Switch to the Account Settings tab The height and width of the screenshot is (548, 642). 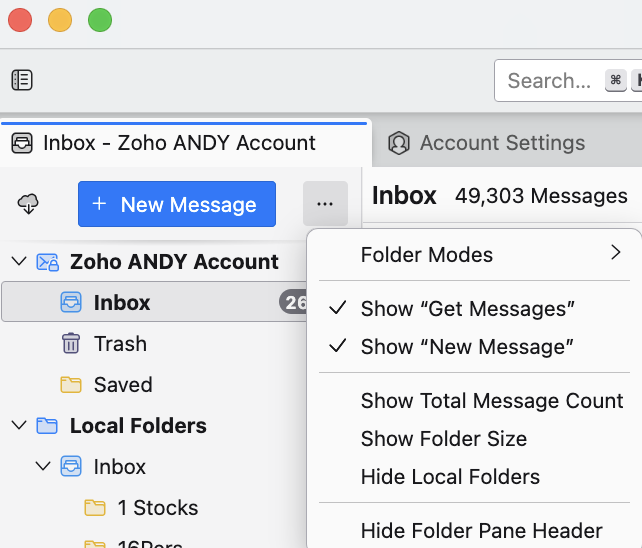[x=501, y=143]
